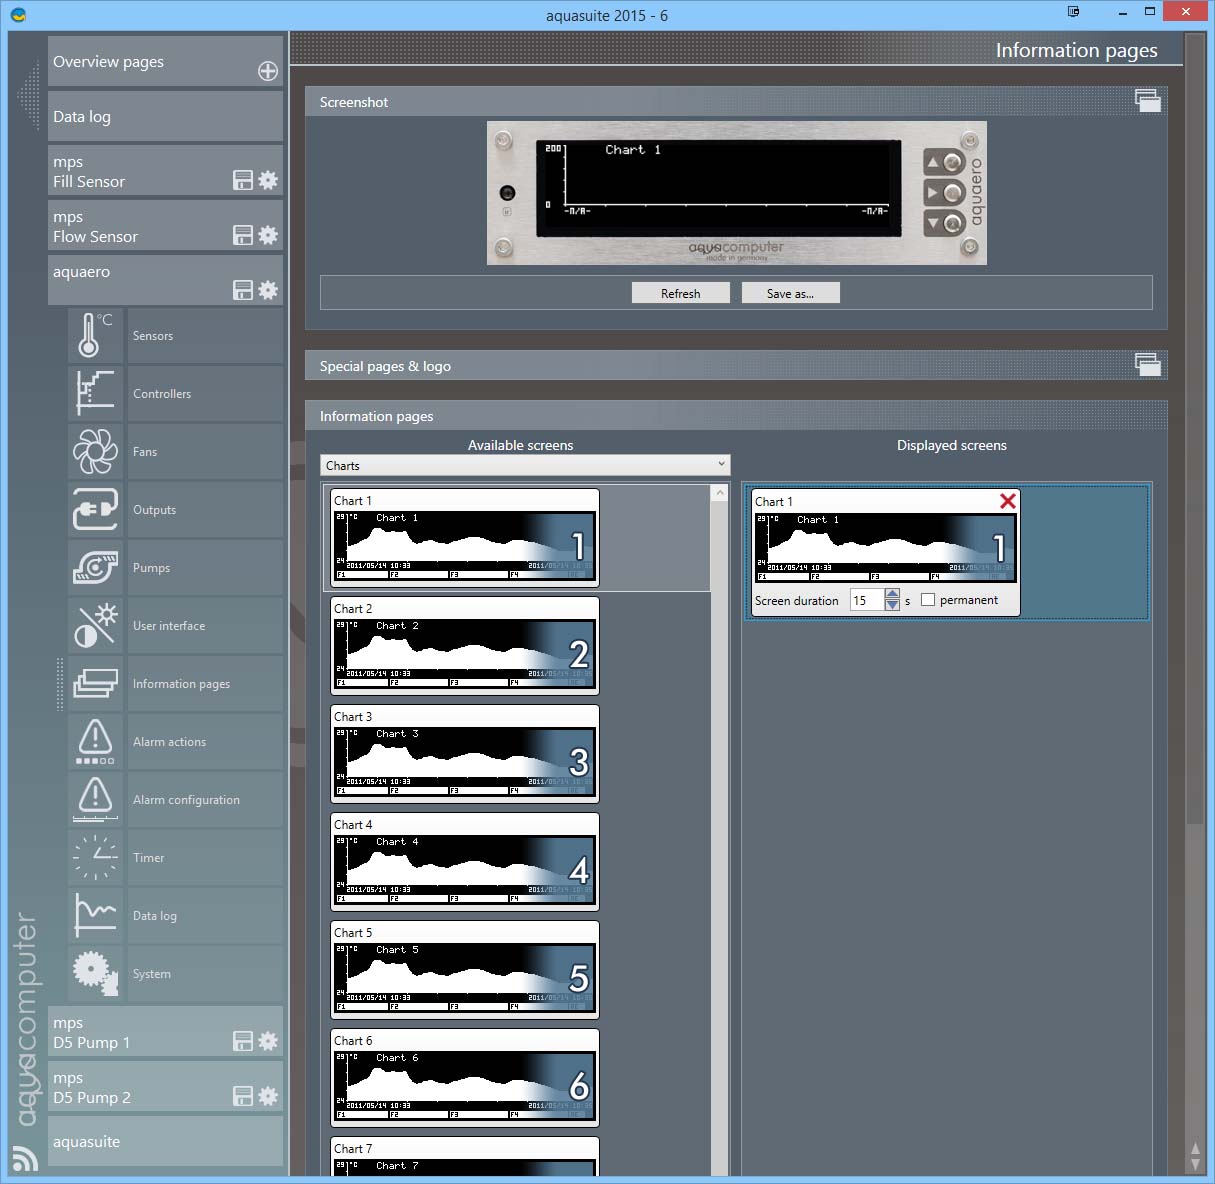This screenshot has height=1184, width=1215.
Task: Enable the permanent checkbox for Chart 1
Action: pyautogui.click(x=928, y=600)
